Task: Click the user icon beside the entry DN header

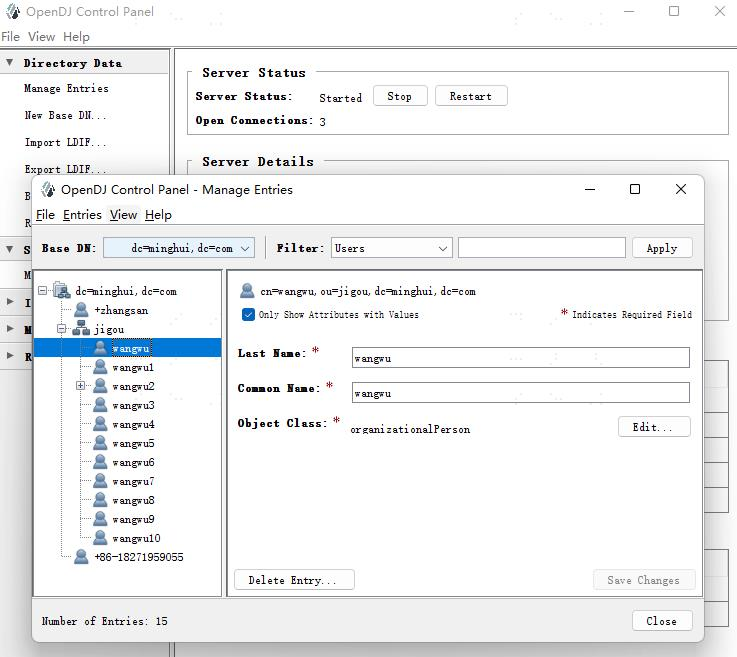Action: [247, 291]
